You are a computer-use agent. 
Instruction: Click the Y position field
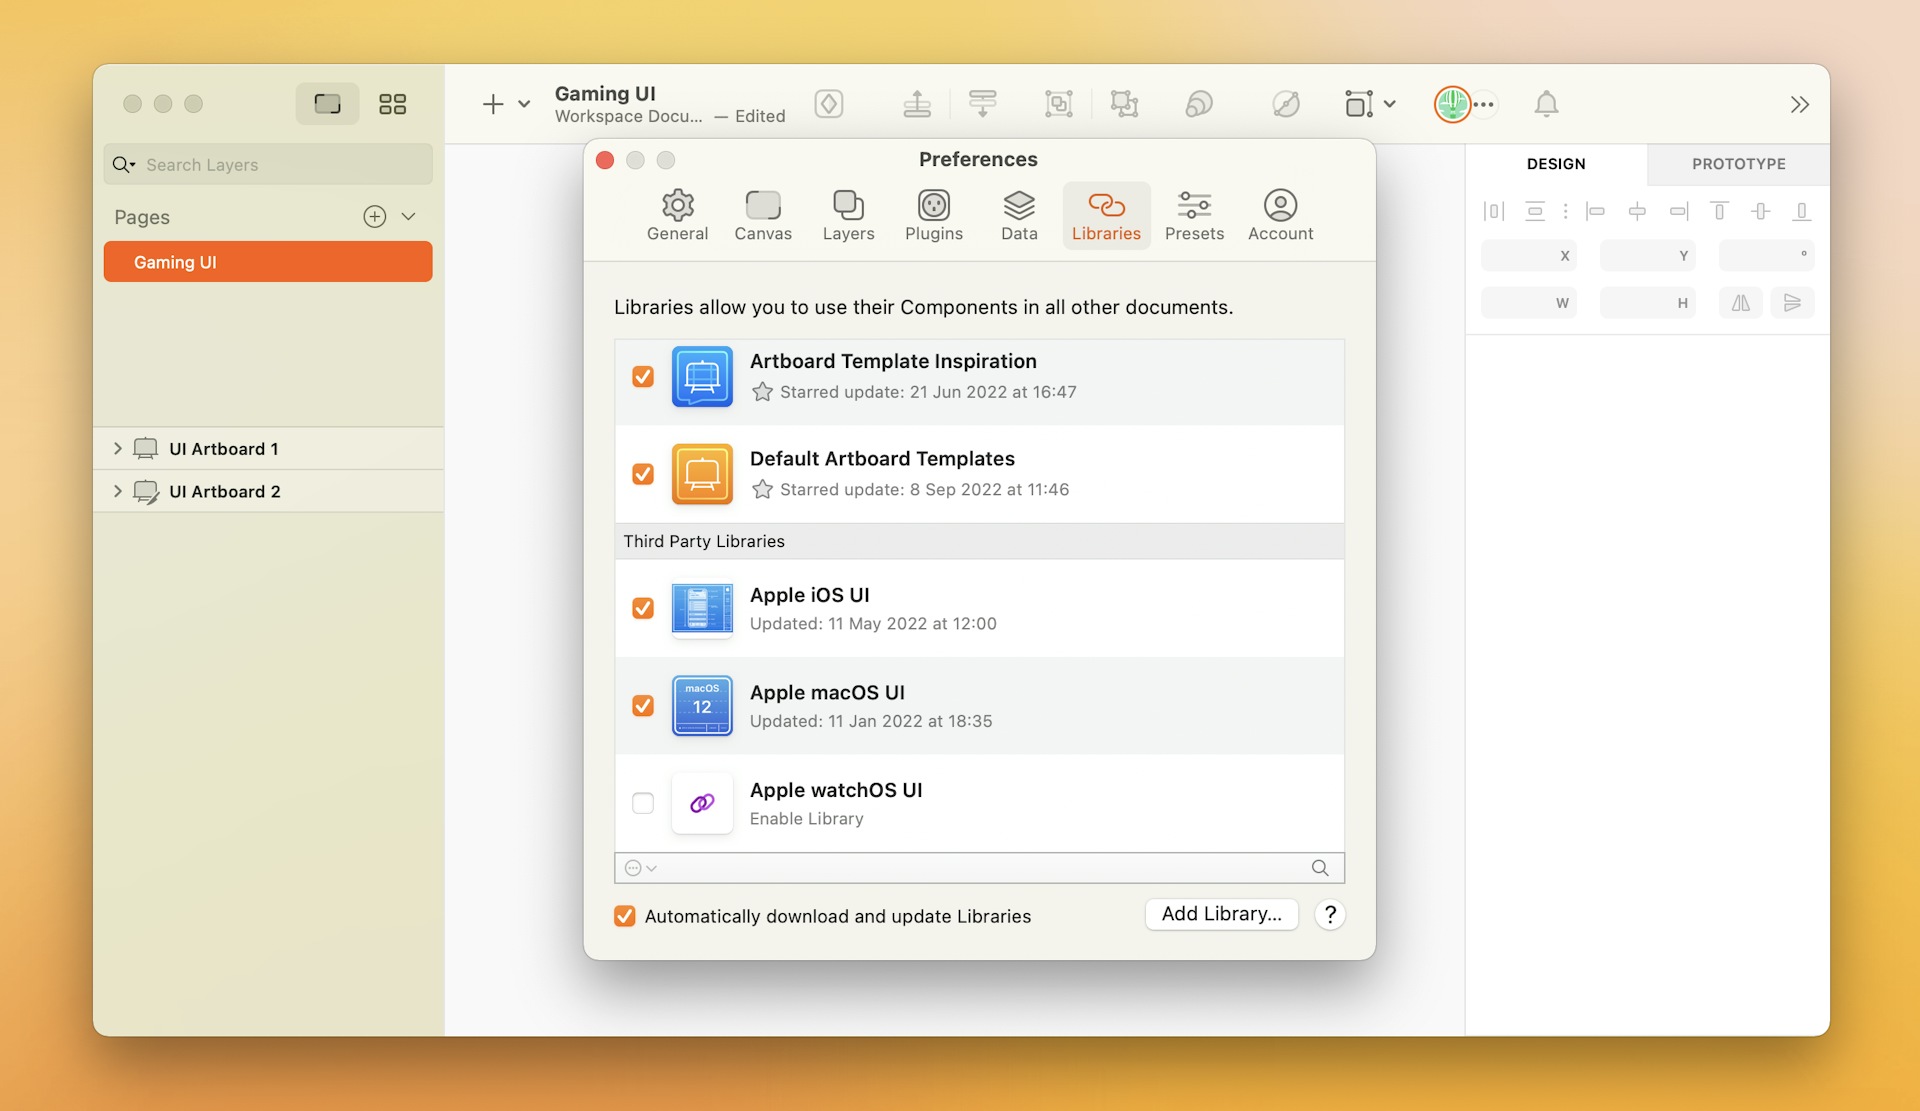click(x=1647, y=256)
